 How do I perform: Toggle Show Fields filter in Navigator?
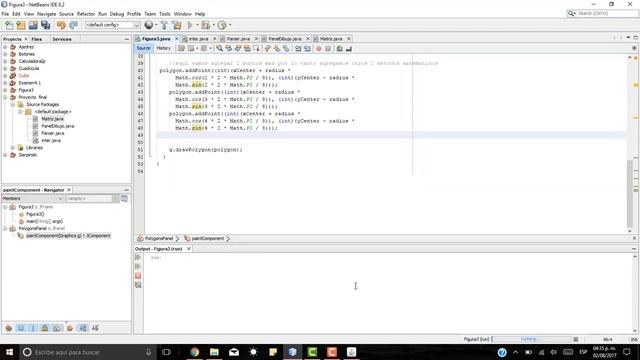pyautogui.click(x=21, y=328)
